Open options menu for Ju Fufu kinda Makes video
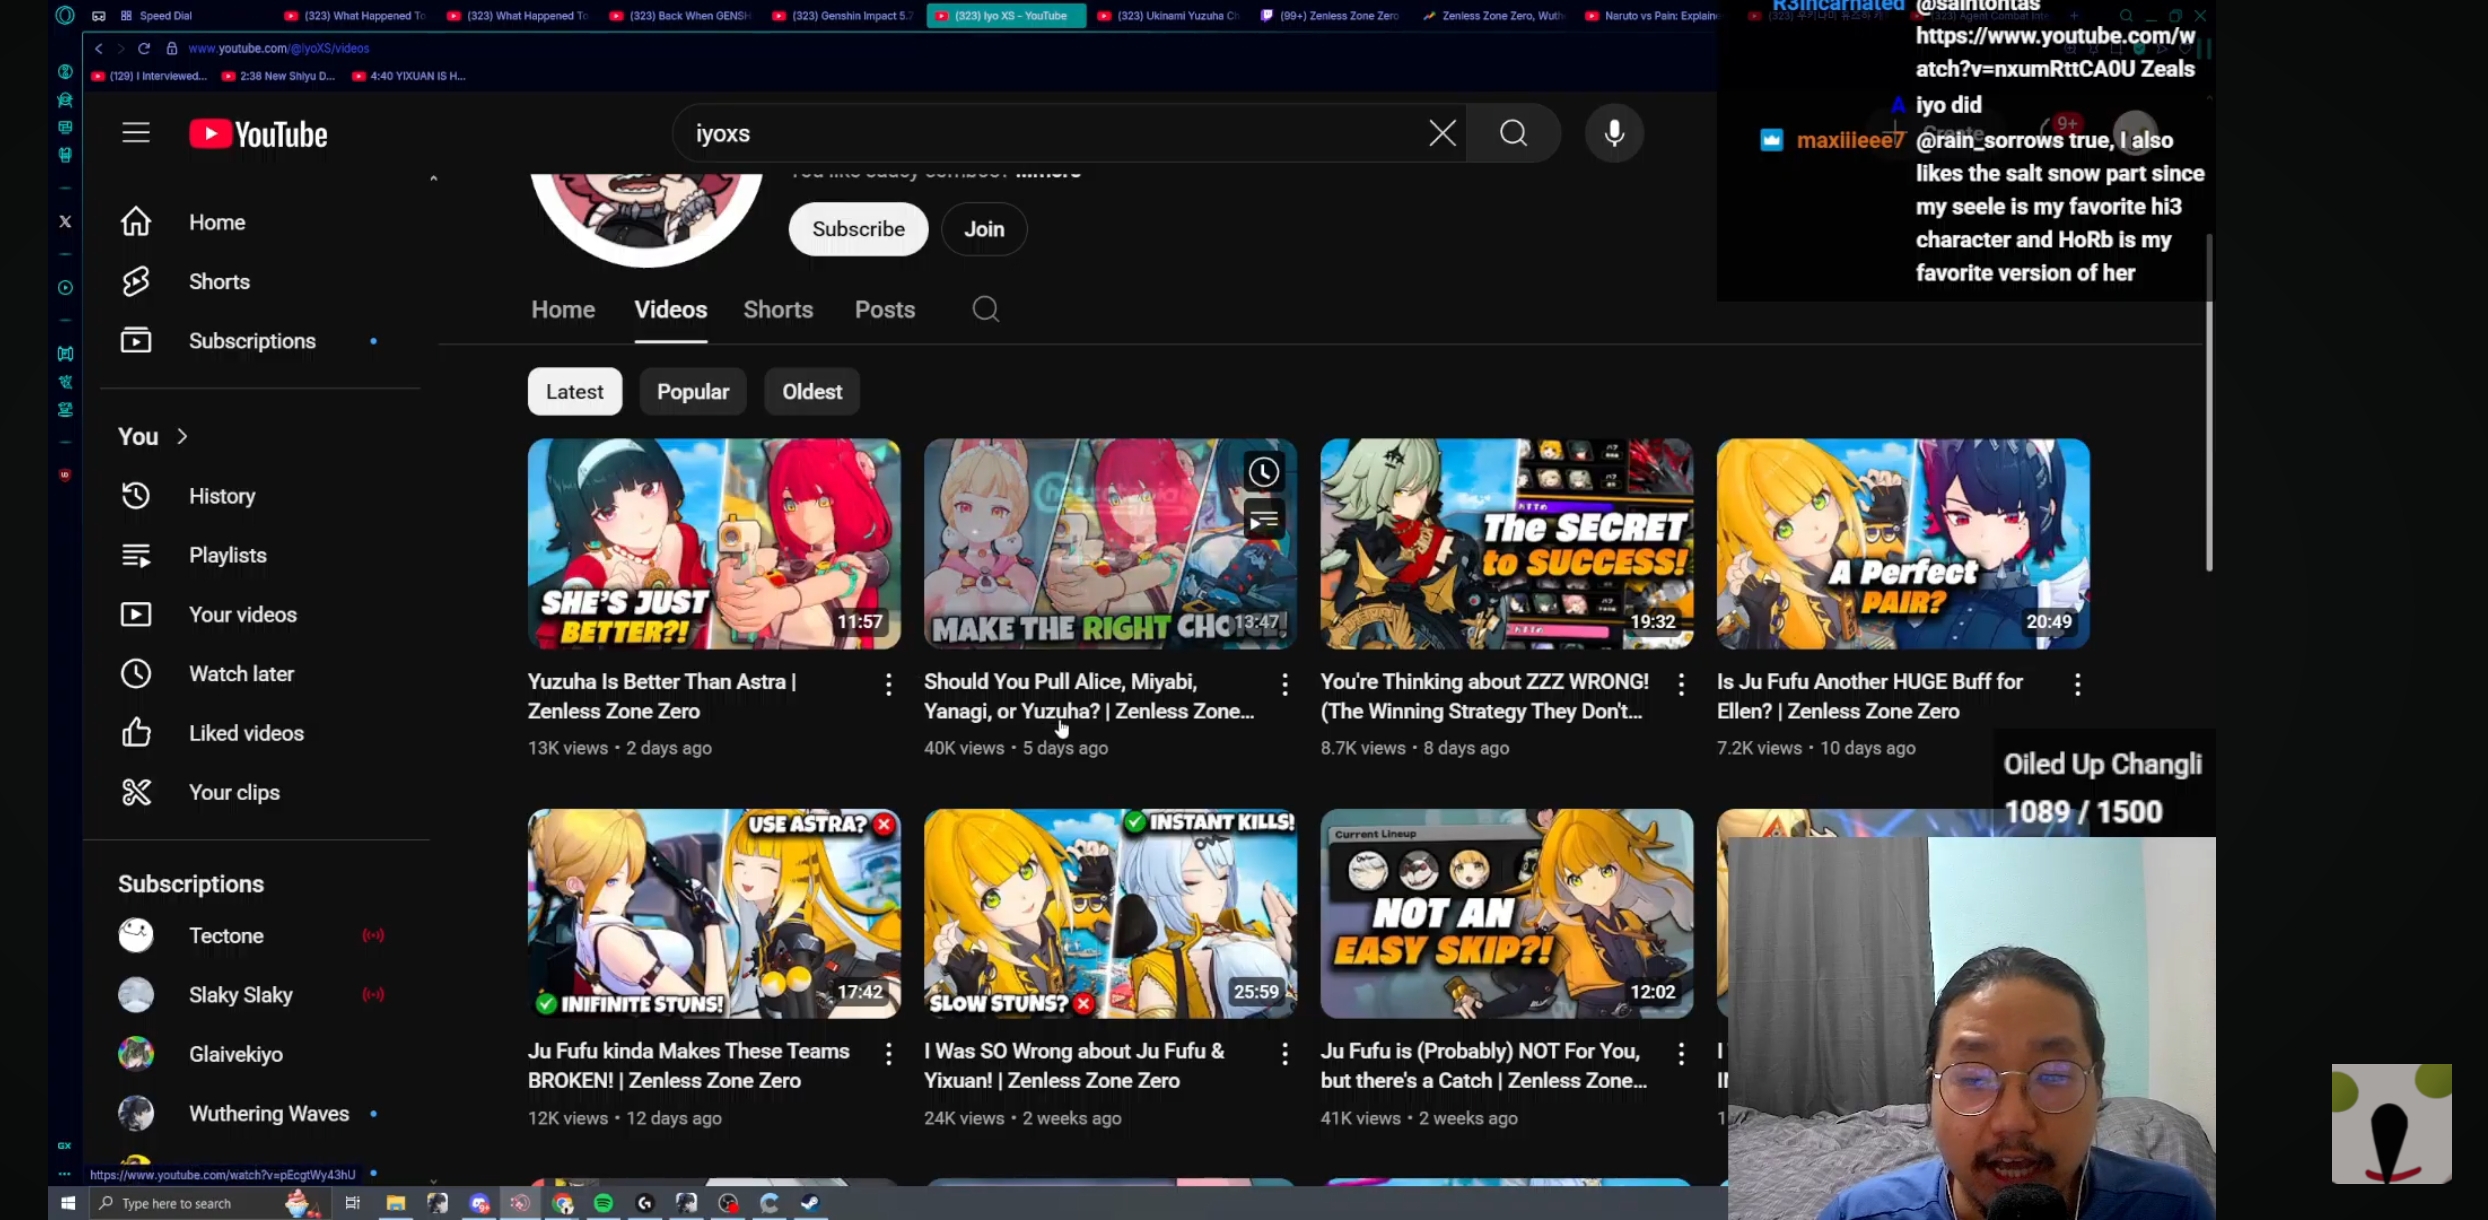 pos(888,1053)
